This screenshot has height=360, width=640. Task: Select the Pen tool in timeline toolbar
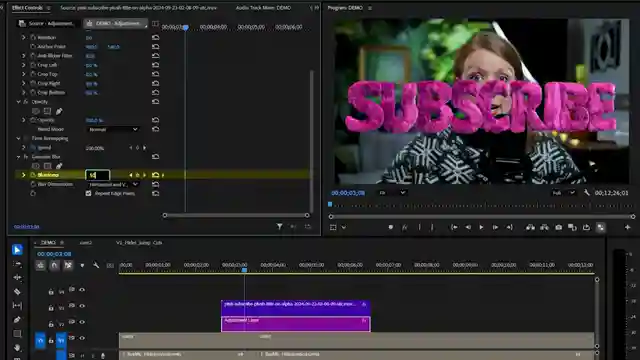click(x=17, y=320)
